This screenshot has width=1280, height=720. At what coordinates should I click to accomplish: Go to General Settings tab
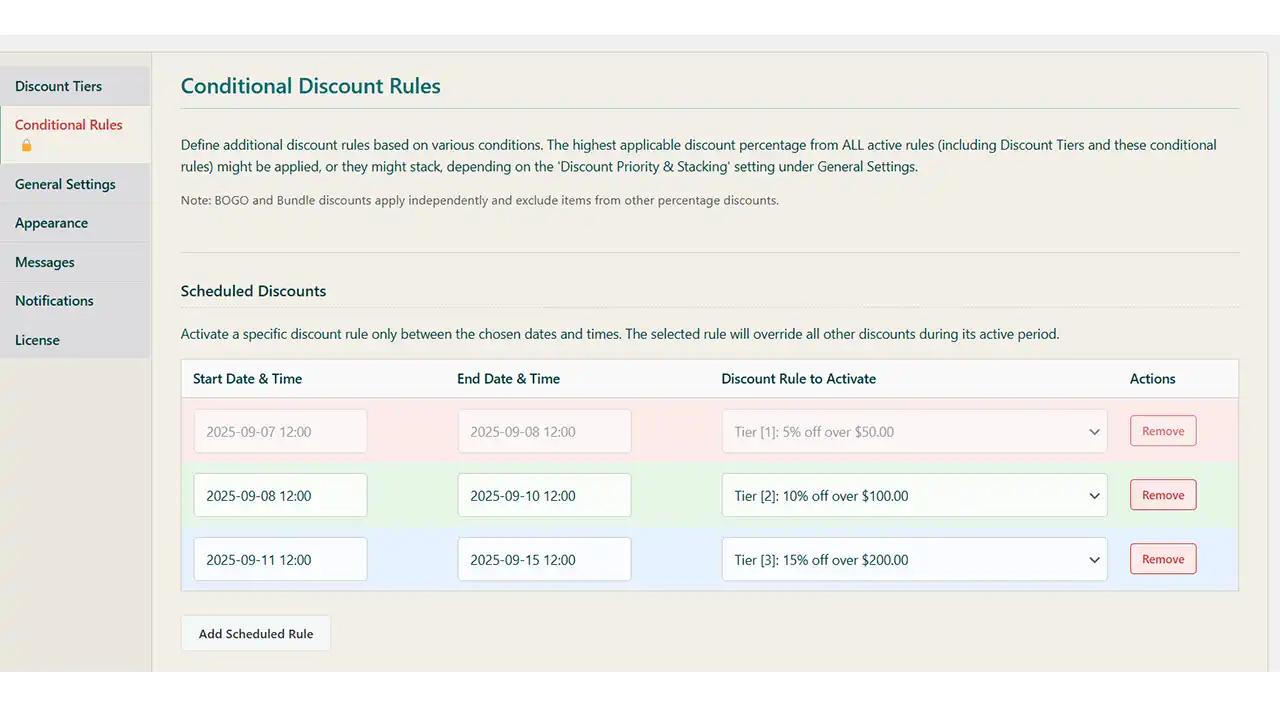click(65, 184)
